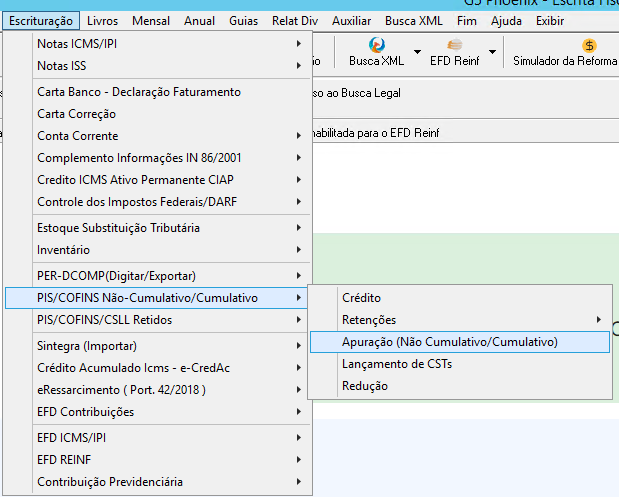This screenshot has height=497, width=619.
Task: Select Sintegra (Importar) entry
Action: (158, 346)
